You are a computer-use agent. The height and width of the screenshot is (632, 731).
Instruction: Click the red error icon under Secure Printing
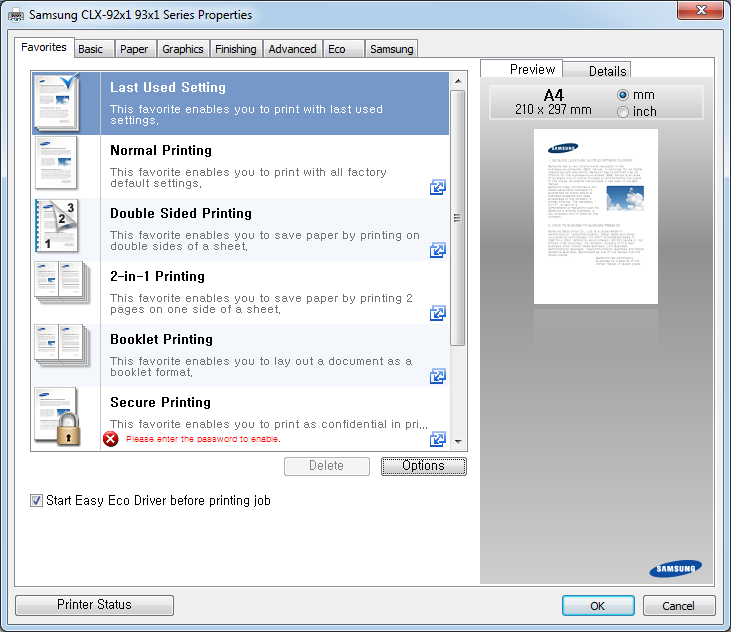click(110, 439)
